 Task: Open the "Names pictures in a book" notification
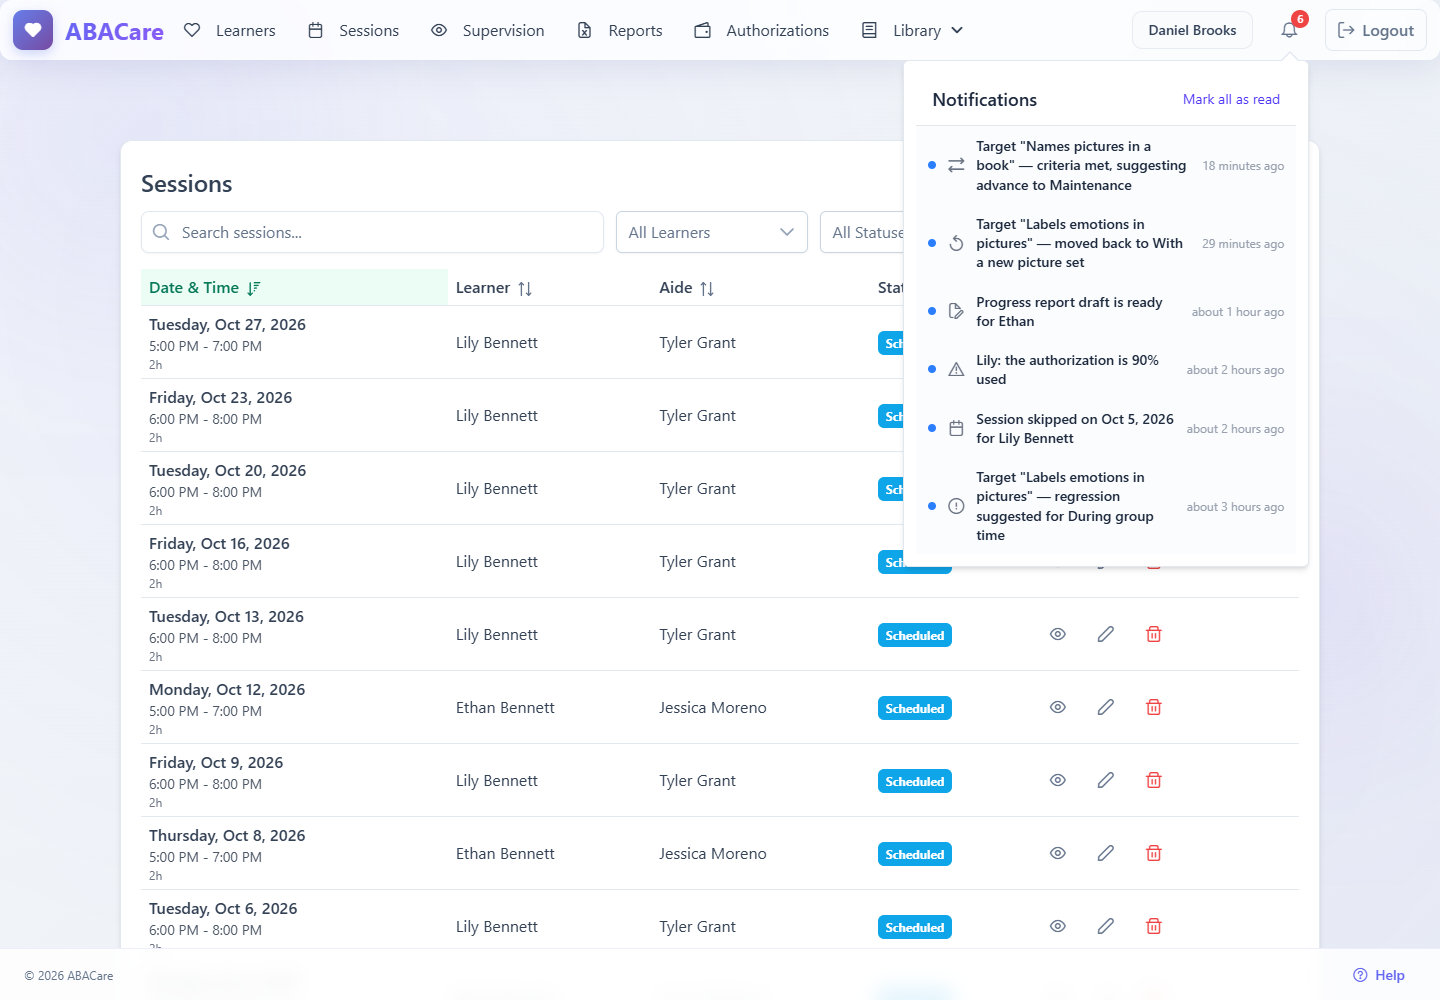click(x=1106, y=166)
